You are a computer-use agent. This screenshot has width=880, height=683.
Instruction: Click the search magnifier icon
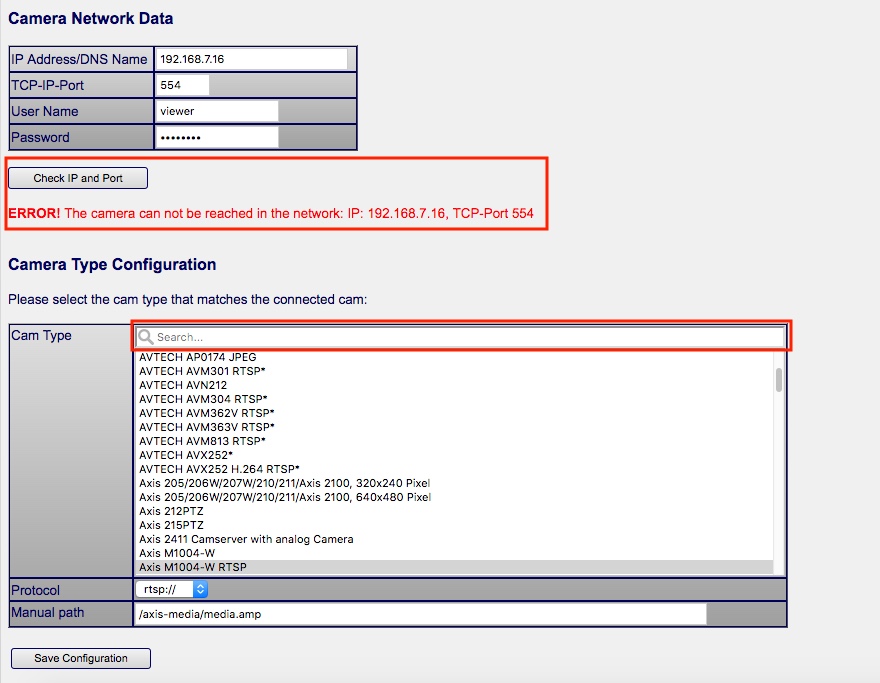(x=146, y=337)
